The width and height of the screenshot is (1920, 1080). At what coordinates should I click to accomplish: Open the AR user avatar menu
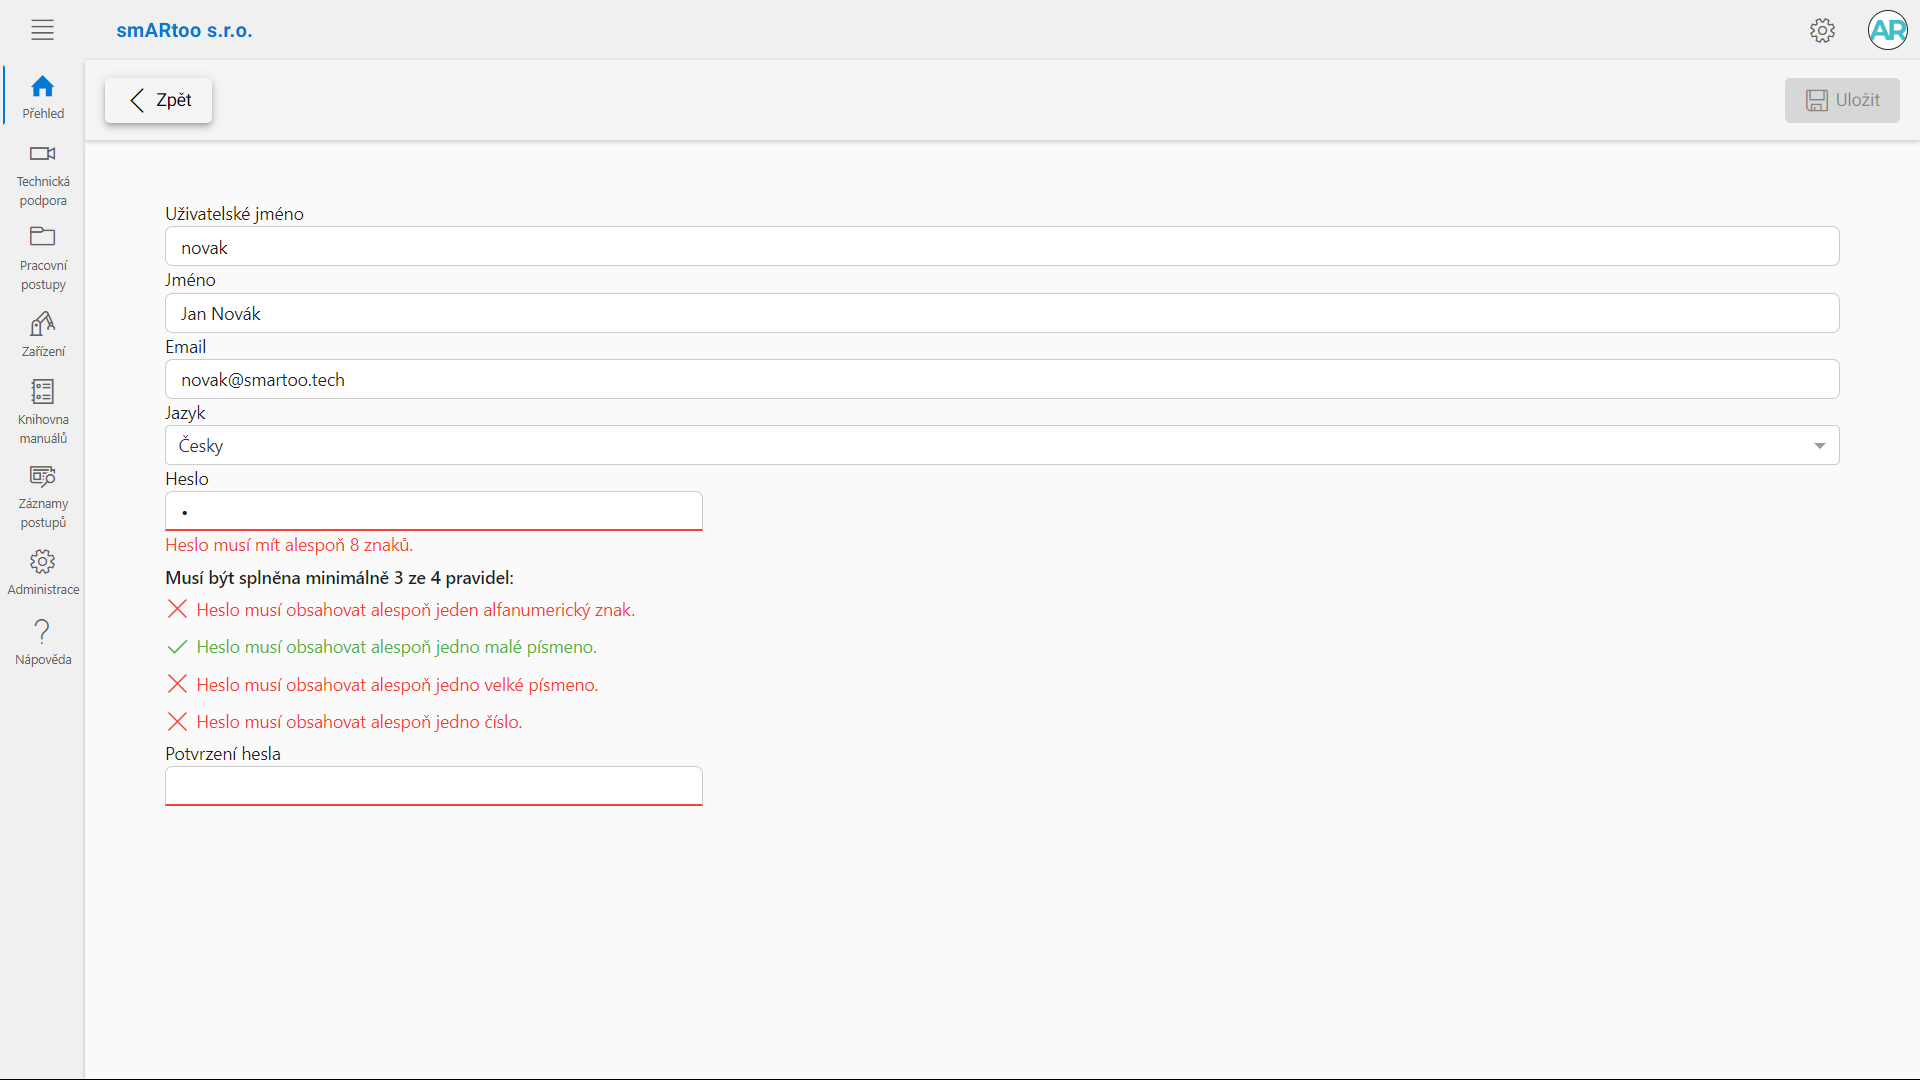click(x=1887, y=30)
